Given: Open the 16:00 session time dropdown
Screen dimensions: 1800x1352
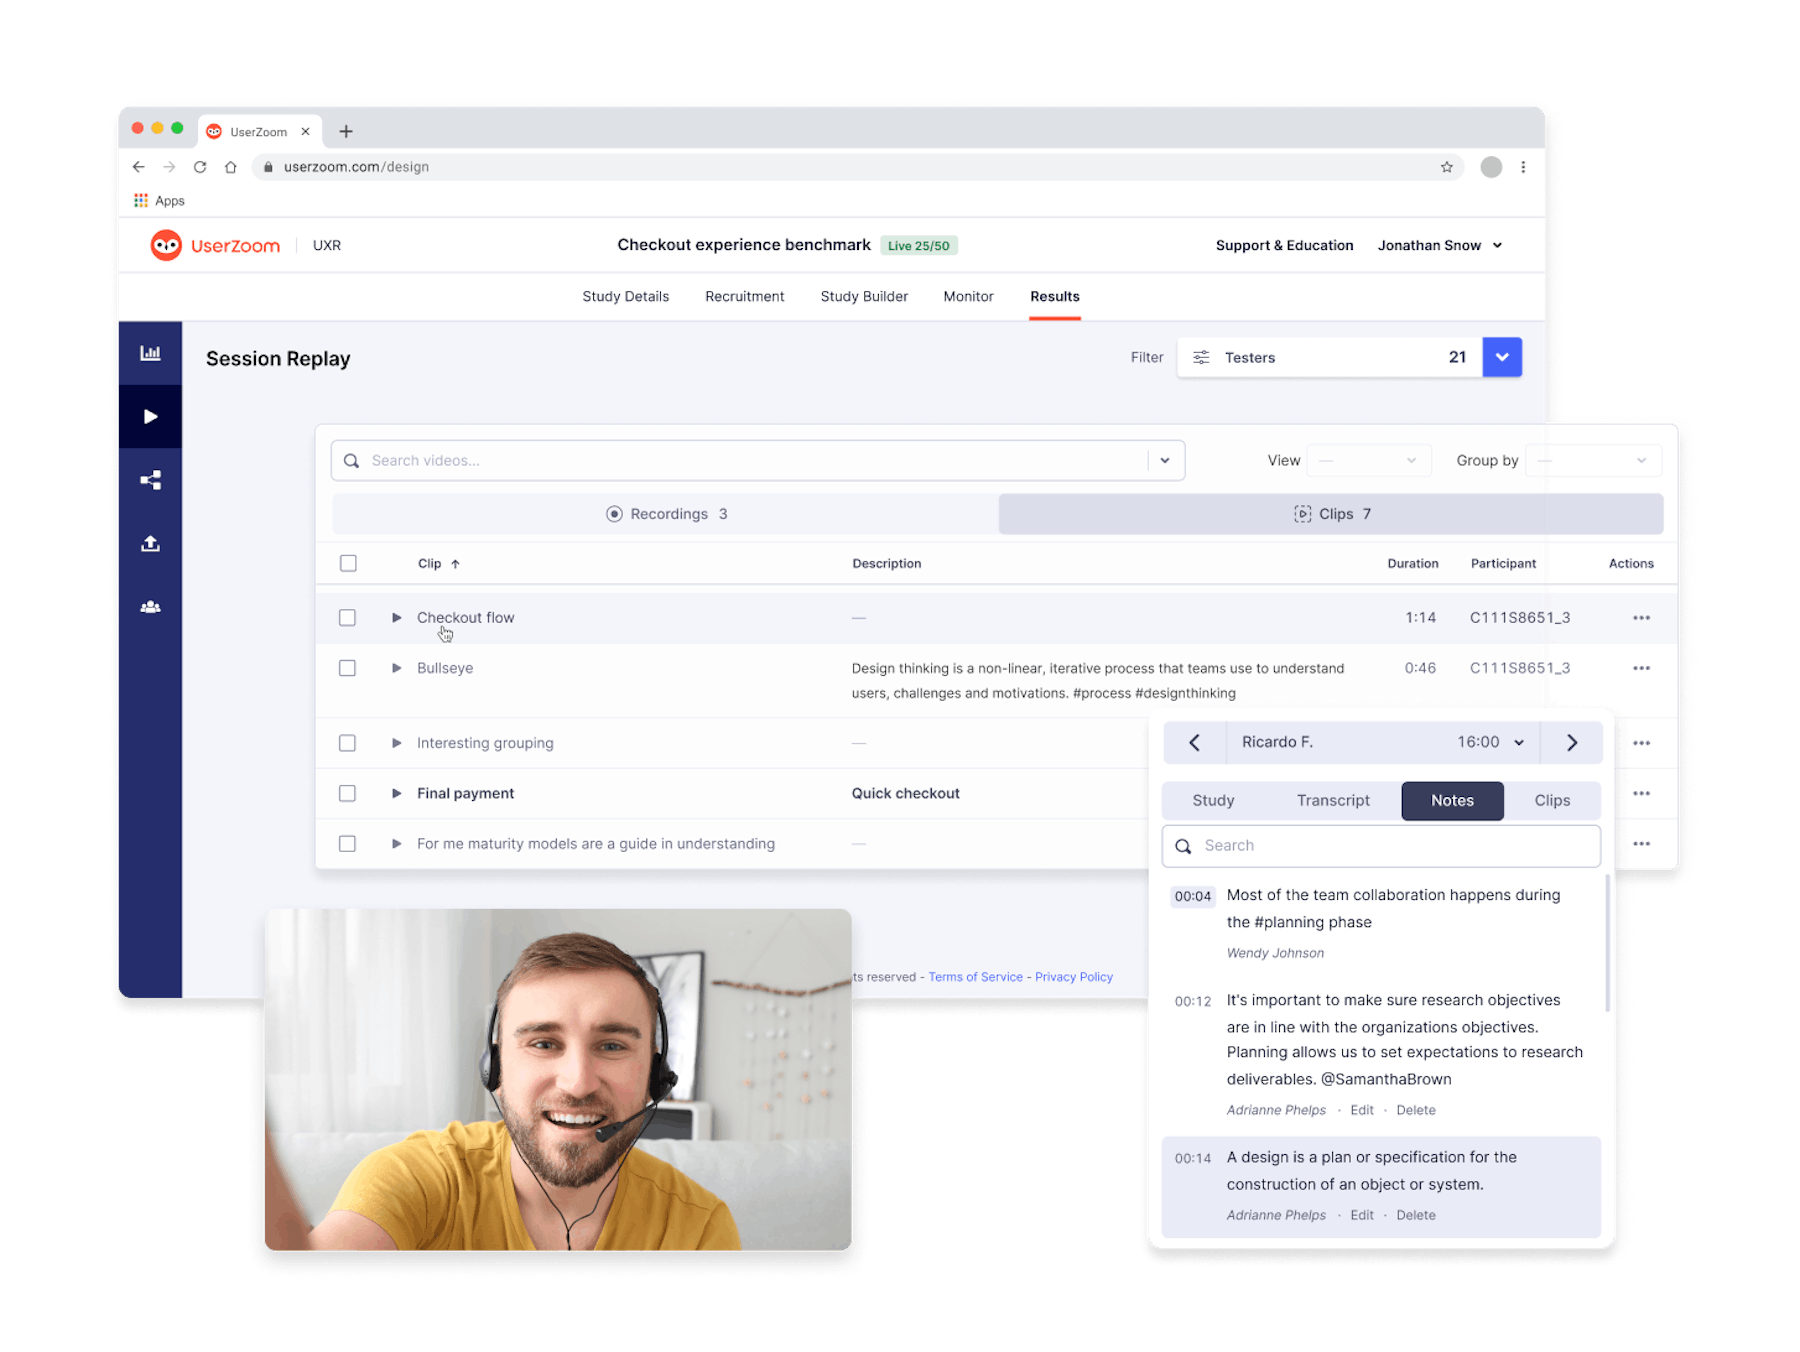Looking at the screenshot, I should point(1491,742).
